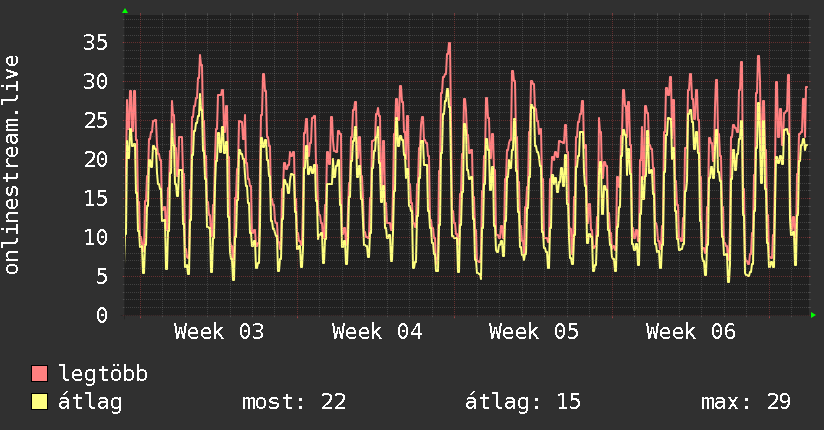Click the red legtöbb legend swatch

40,374
